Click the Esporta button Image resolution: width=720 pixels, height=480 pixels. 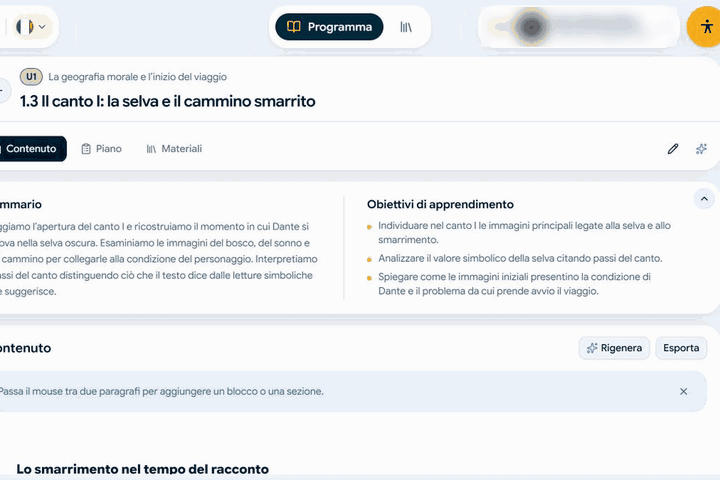[681, 348]
